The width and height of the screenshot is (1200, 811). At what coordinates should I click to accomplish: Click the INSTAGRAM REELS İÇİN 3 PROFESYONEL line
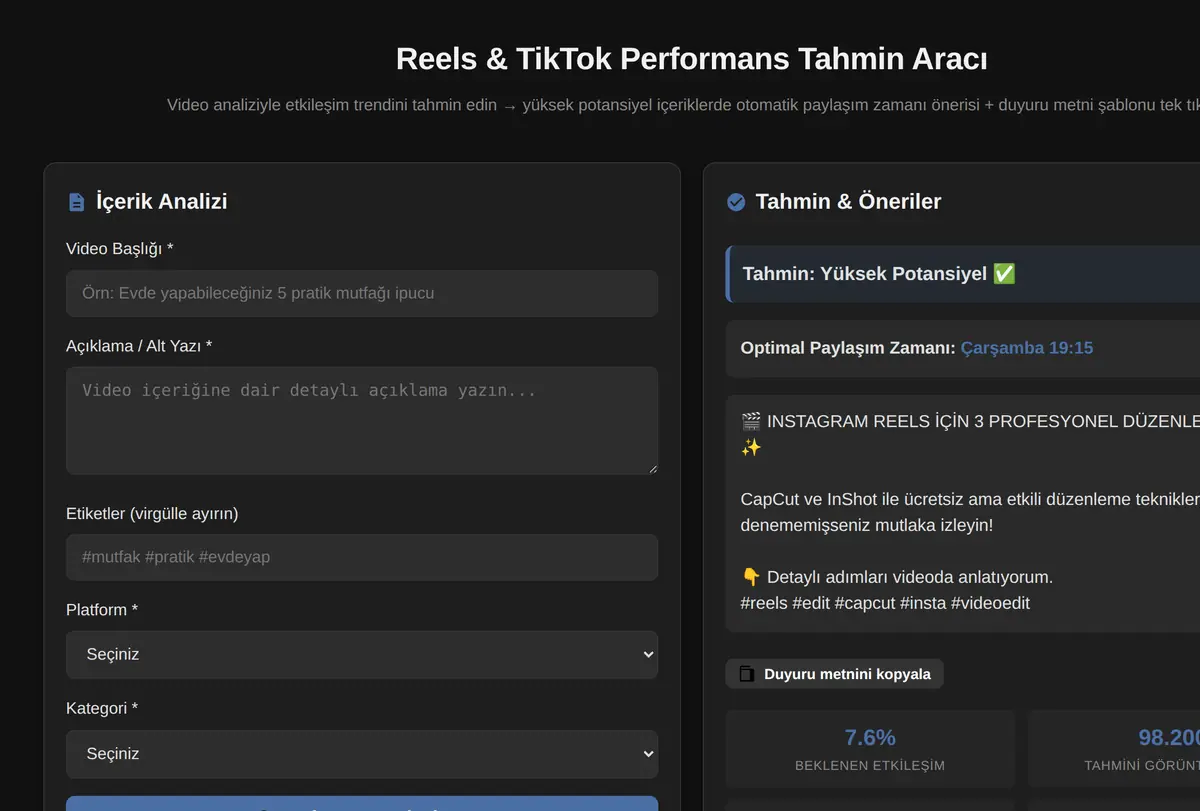click(970, 421)
